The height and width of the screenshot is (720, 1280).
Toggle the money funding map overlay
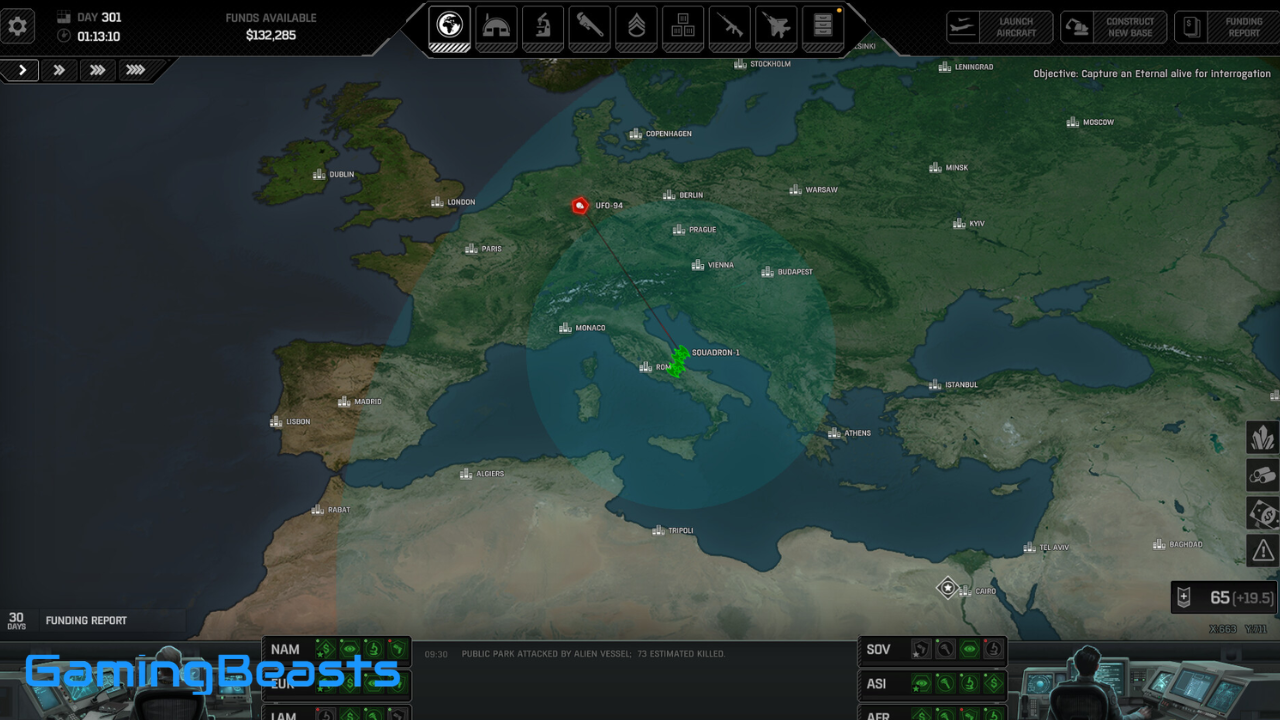(1262, 513)
